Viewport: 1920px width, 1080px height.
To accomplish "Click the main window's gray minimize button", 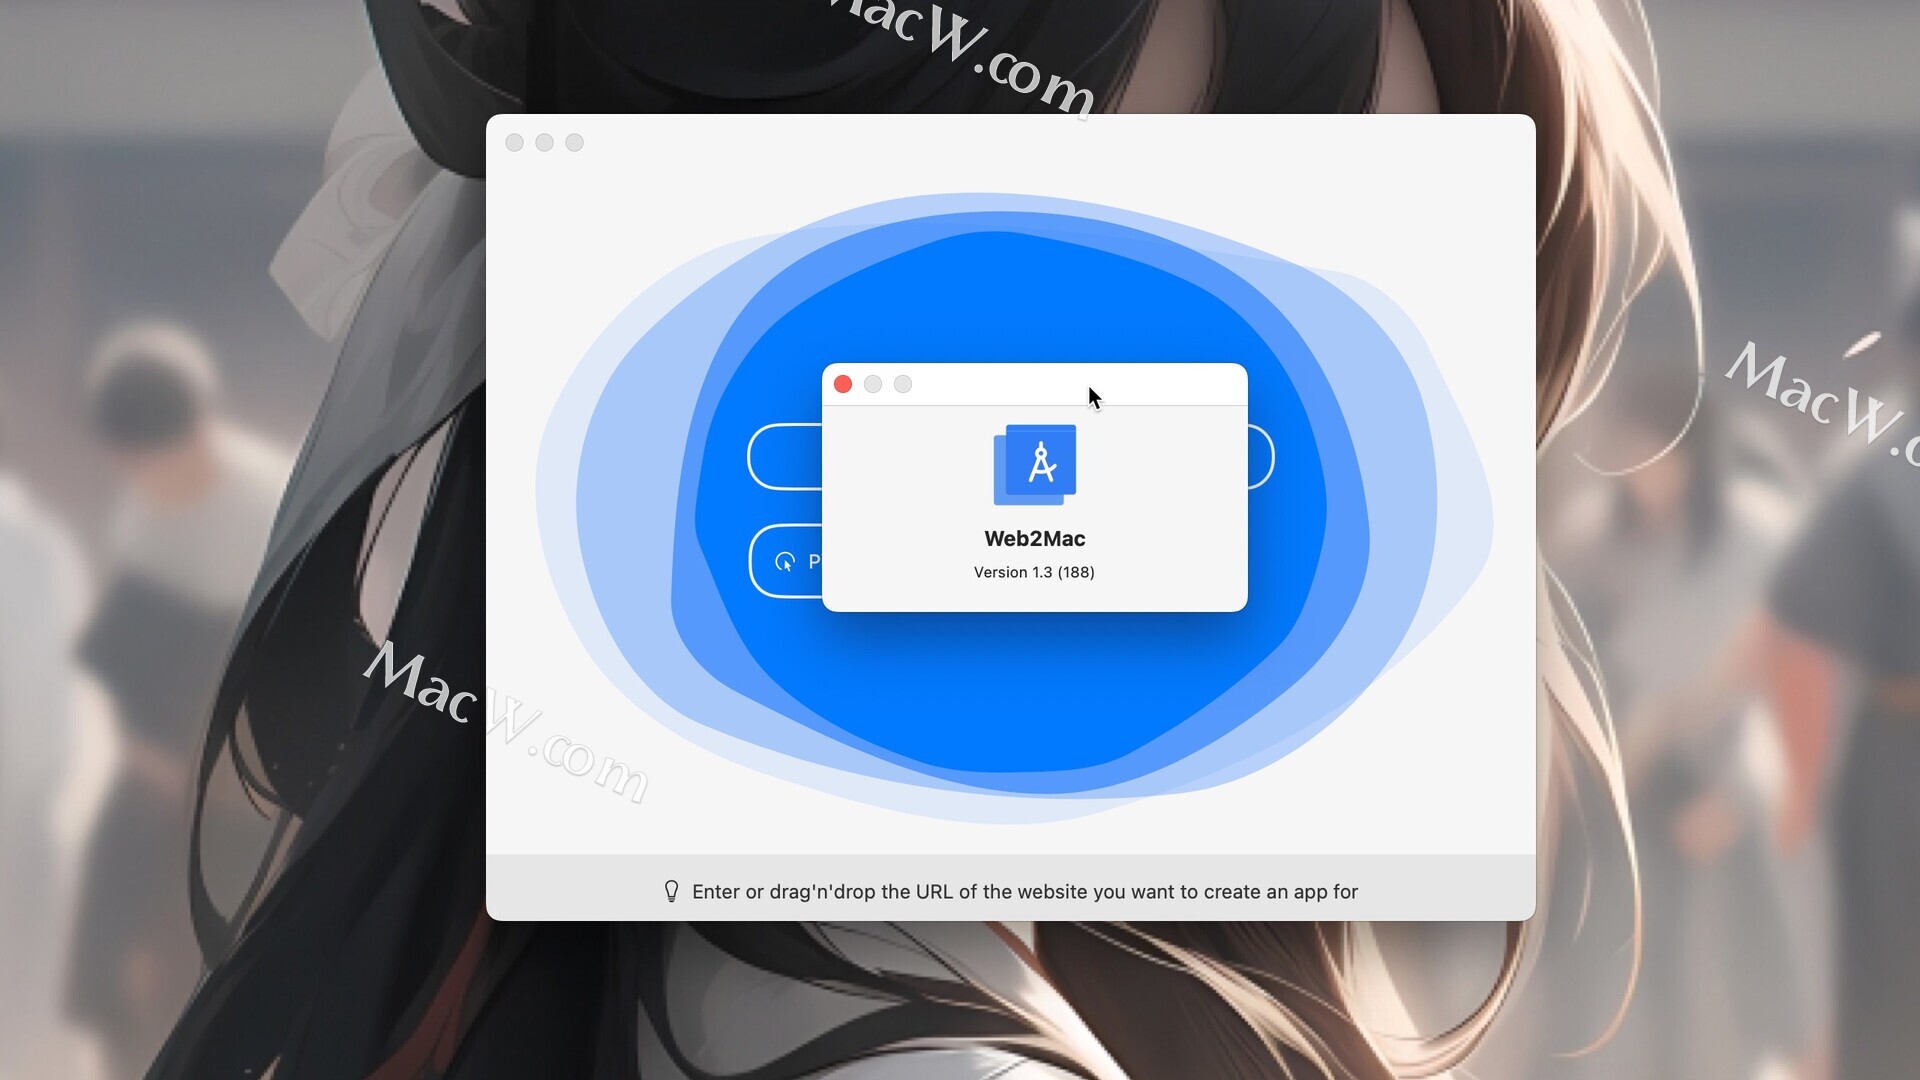I will point(545,143).
